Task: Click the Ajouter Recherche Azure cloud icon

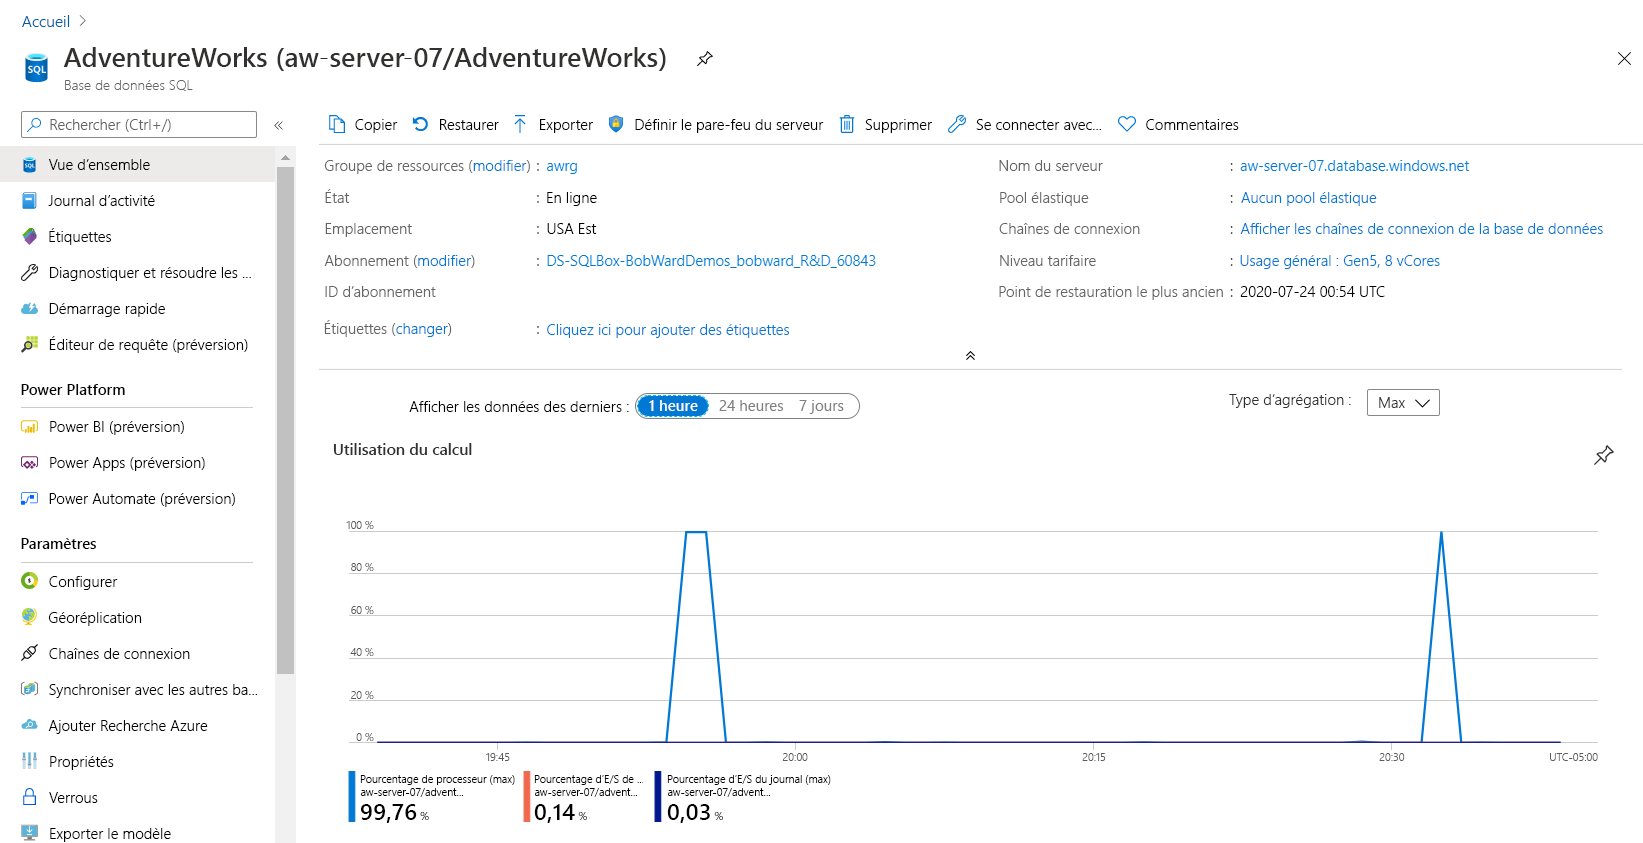Action: click(x=30, y=725)
